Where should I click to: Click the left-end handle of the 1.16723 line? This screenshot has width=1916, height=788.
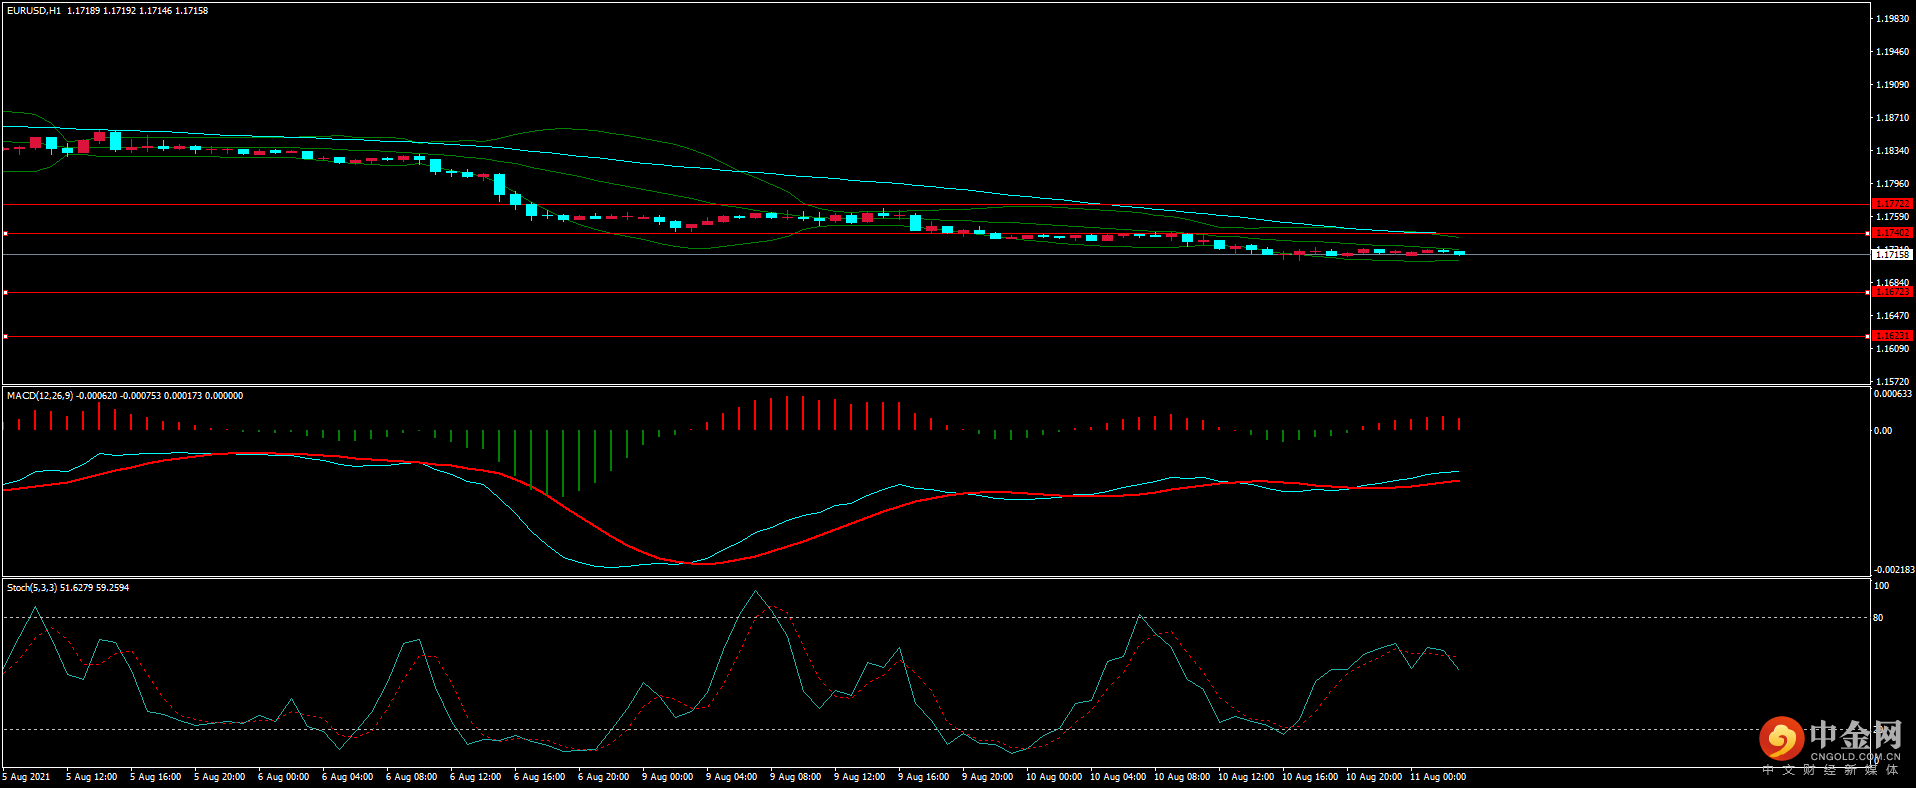(x=5, y=293)
